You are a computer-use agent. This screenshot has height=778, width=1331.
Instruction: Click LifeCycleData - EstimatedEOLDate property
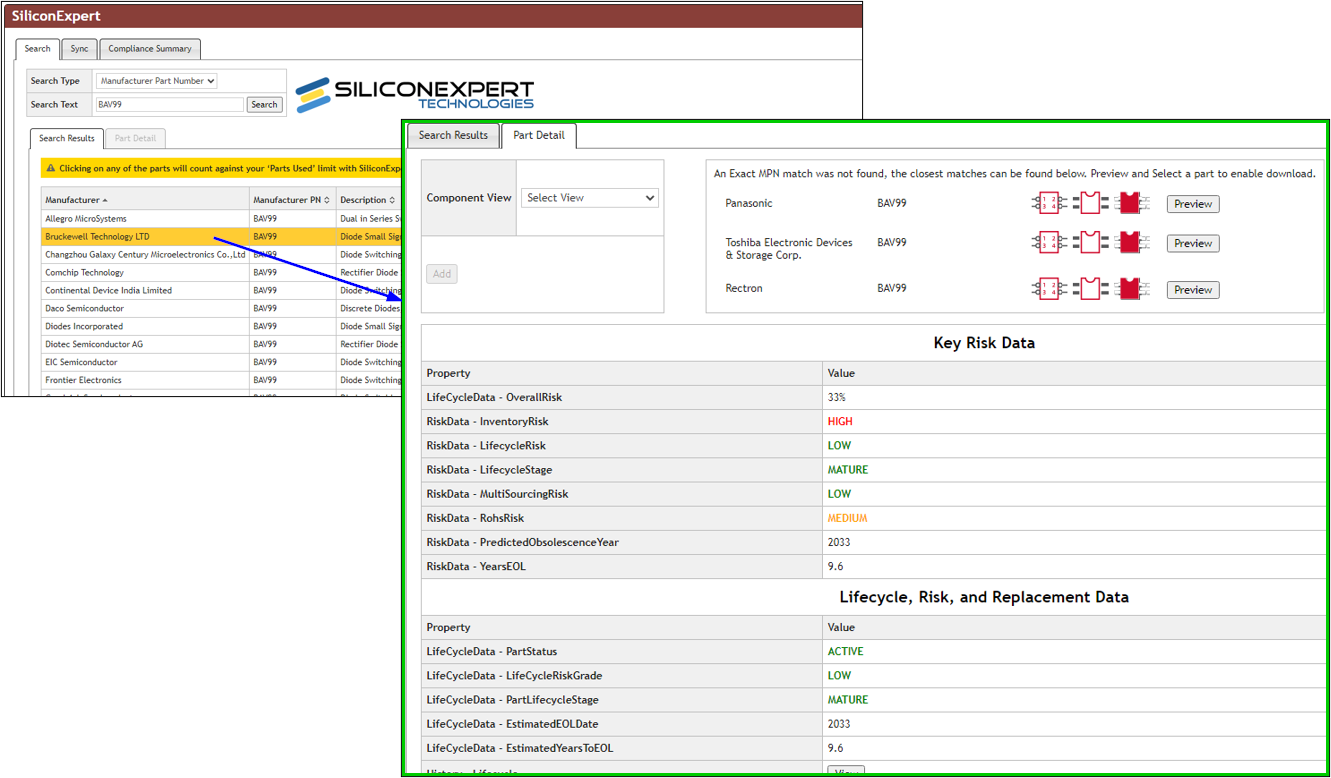[x=512, y=724]
